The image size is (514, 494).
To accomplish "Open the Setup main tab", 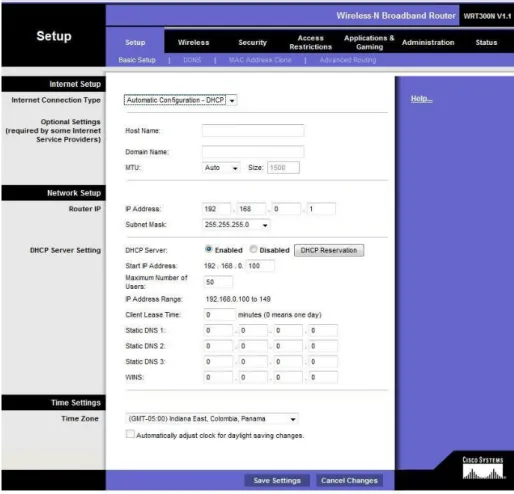I will coord(135,42).
